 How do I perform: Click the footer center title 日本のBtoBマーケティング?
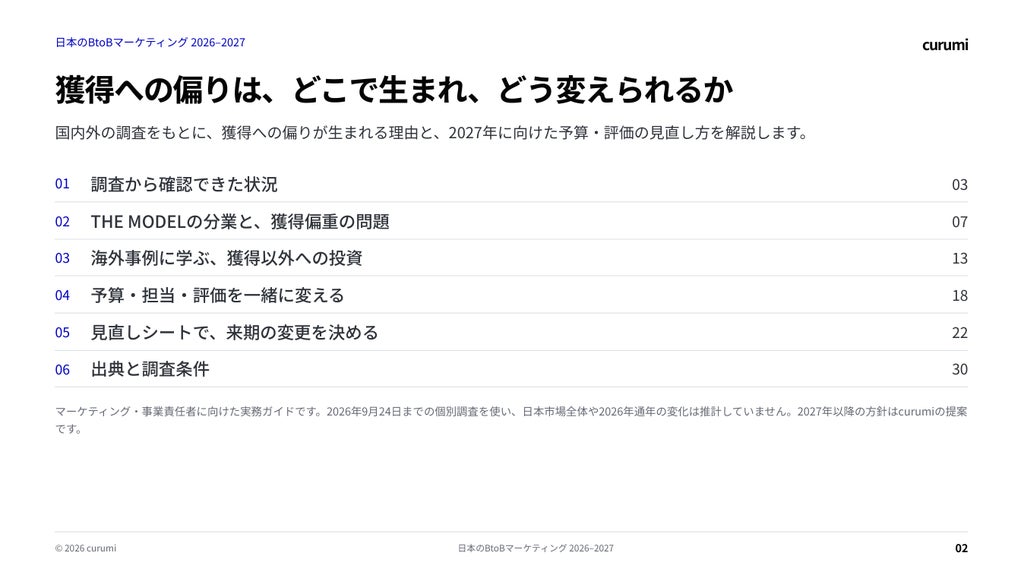point(536,548)
